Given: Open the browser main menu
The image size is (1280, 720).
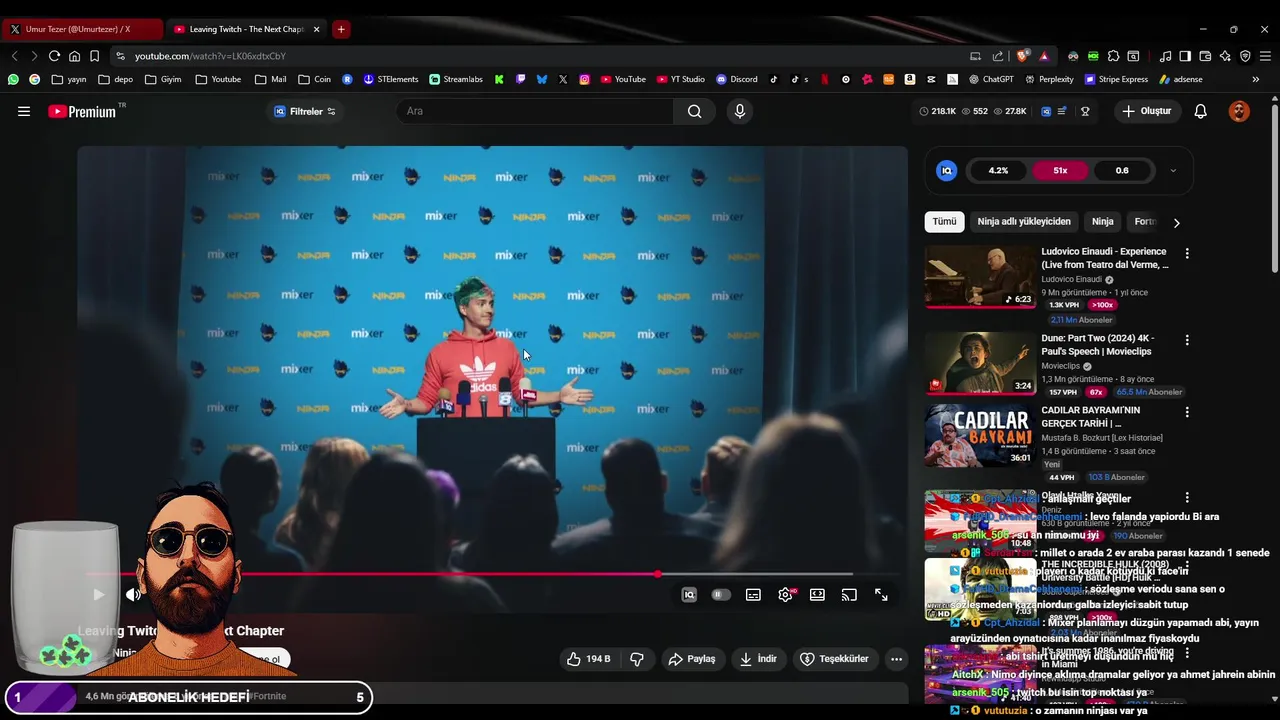Looking at the screenshot, I should click(1265, 56).
